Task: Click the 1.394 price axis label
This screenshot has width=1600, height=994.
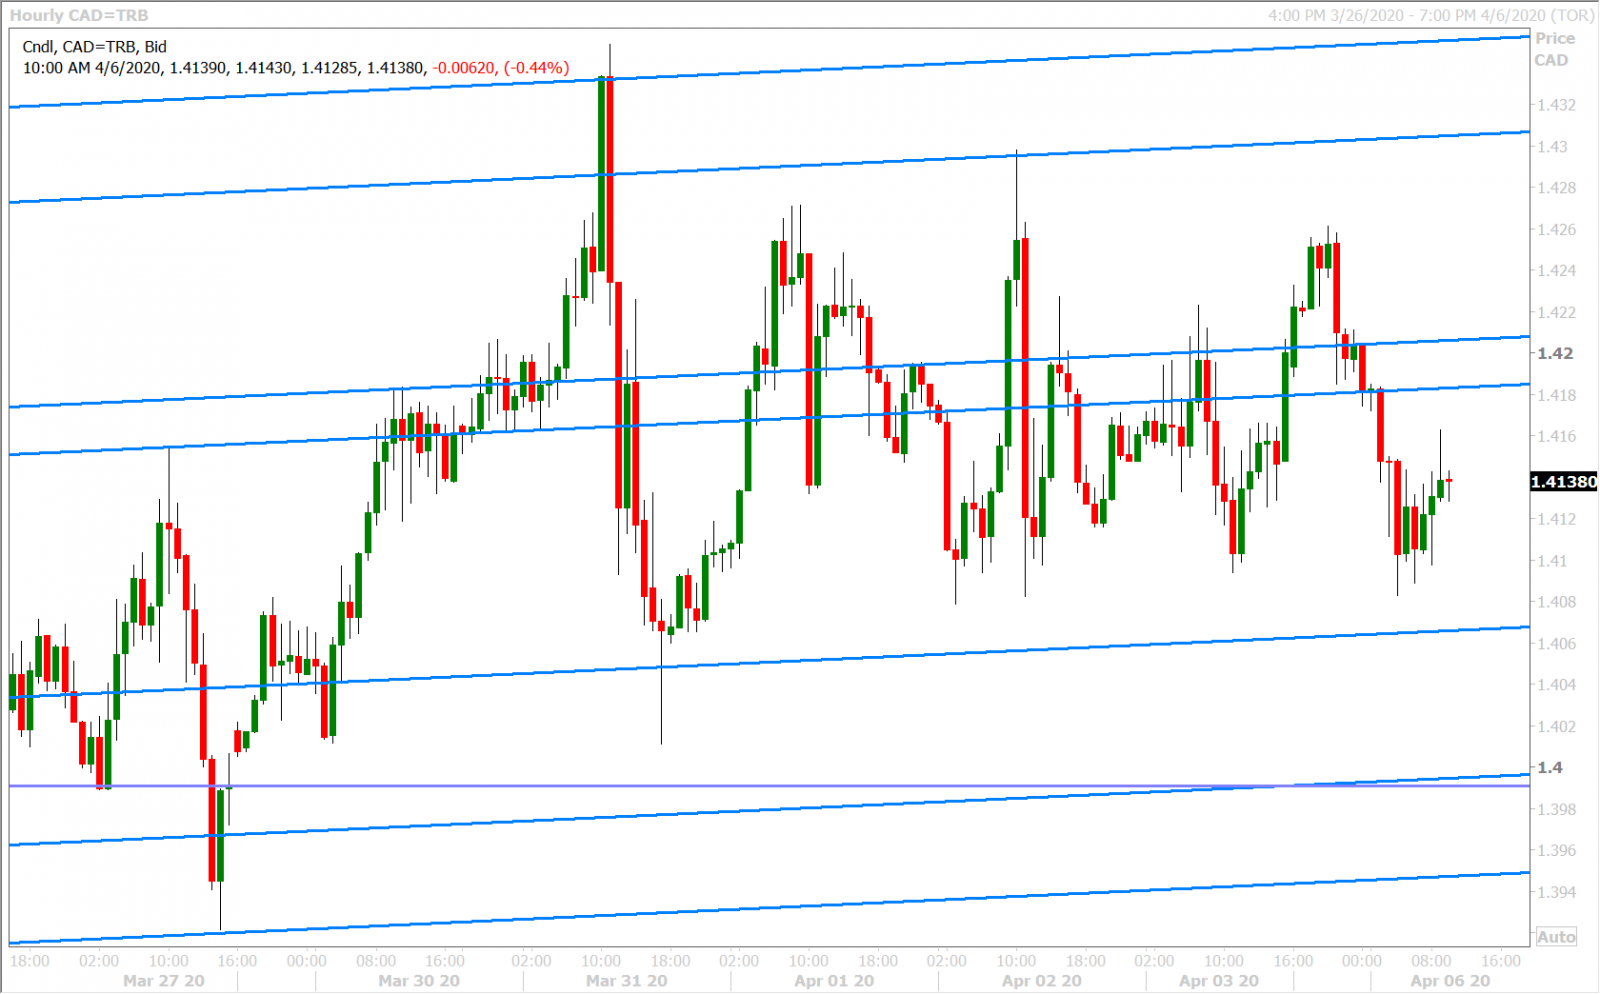Action: coord(1556,892)
